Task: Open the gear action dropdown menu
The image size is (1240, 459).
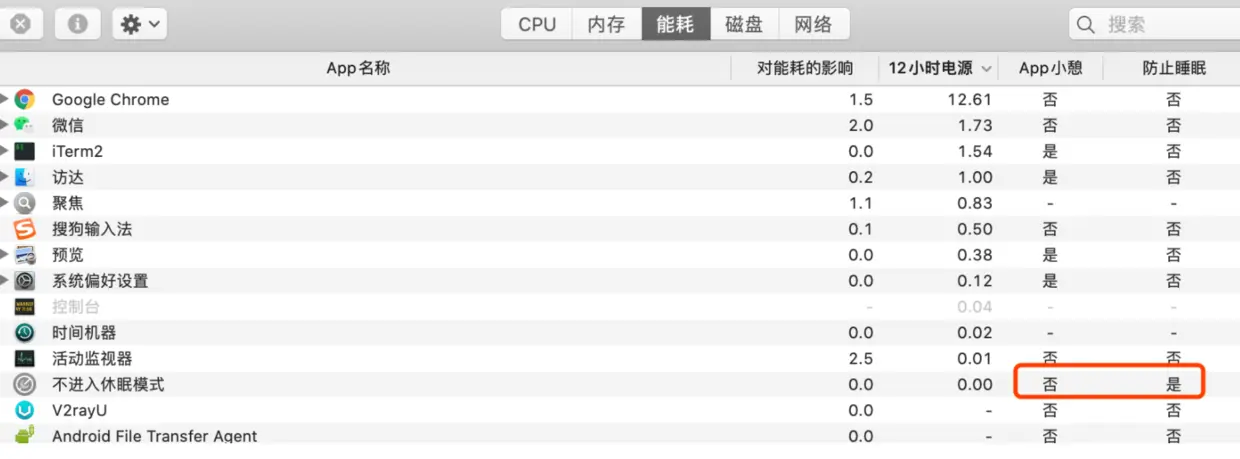Action: [140, 24]
